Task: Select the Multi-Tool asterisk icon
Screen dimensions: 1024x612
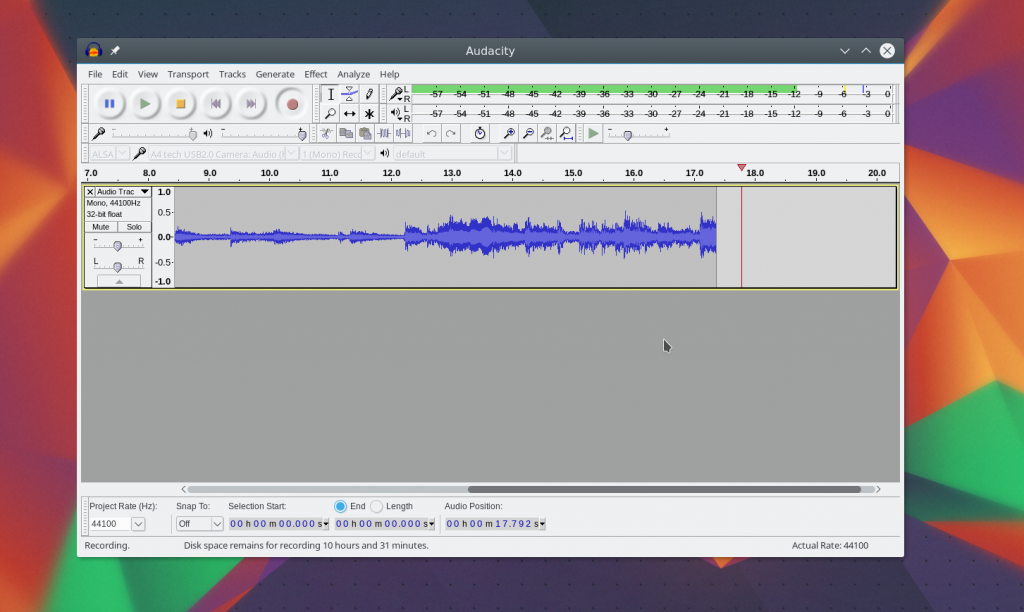Action: tap(369, 114)
